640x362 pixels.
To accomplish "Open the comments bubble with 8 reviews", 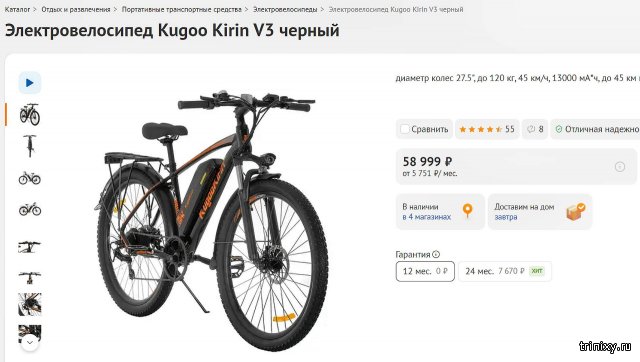I will tap(535, 129).
